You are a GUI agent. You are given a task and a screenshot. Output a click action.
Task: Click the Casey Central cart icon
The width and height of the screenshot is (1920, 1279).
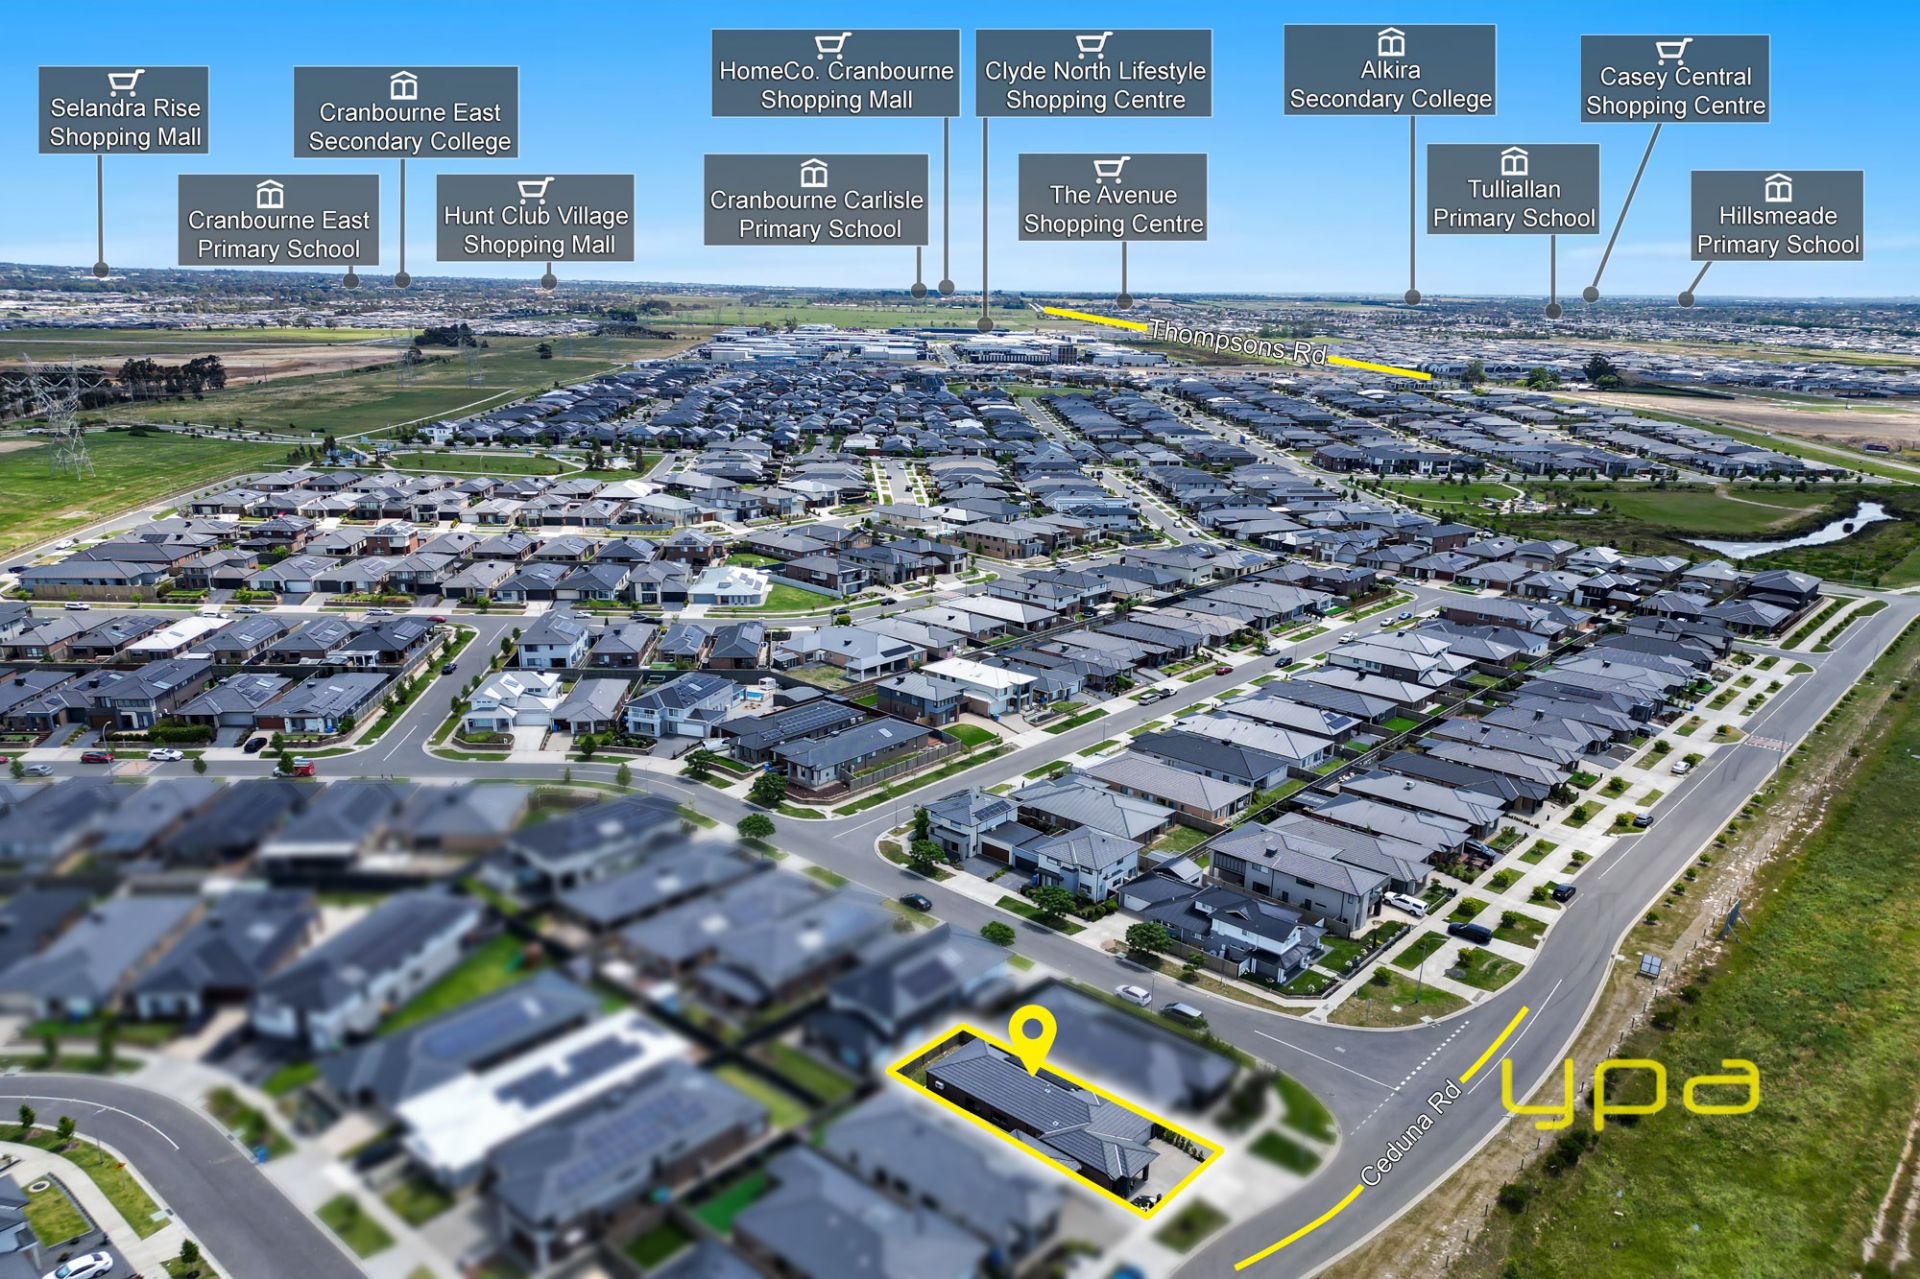(x=1673, y=51)
